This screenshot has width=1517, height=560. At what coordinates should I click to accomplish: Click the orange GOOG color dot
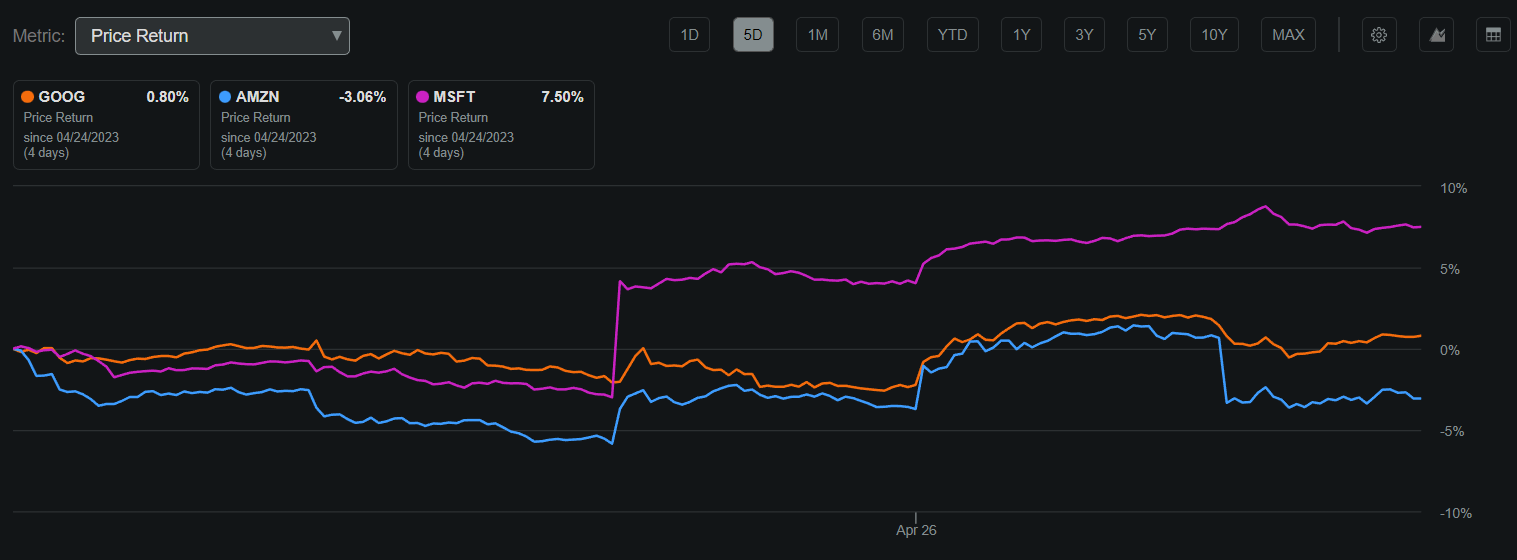coord(28,97)
